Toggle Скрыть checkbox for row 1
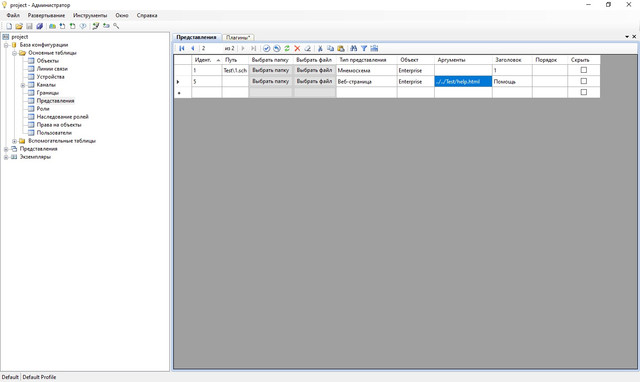The width and height of the screenshot is (640, 382). click(x=584, y=70)
